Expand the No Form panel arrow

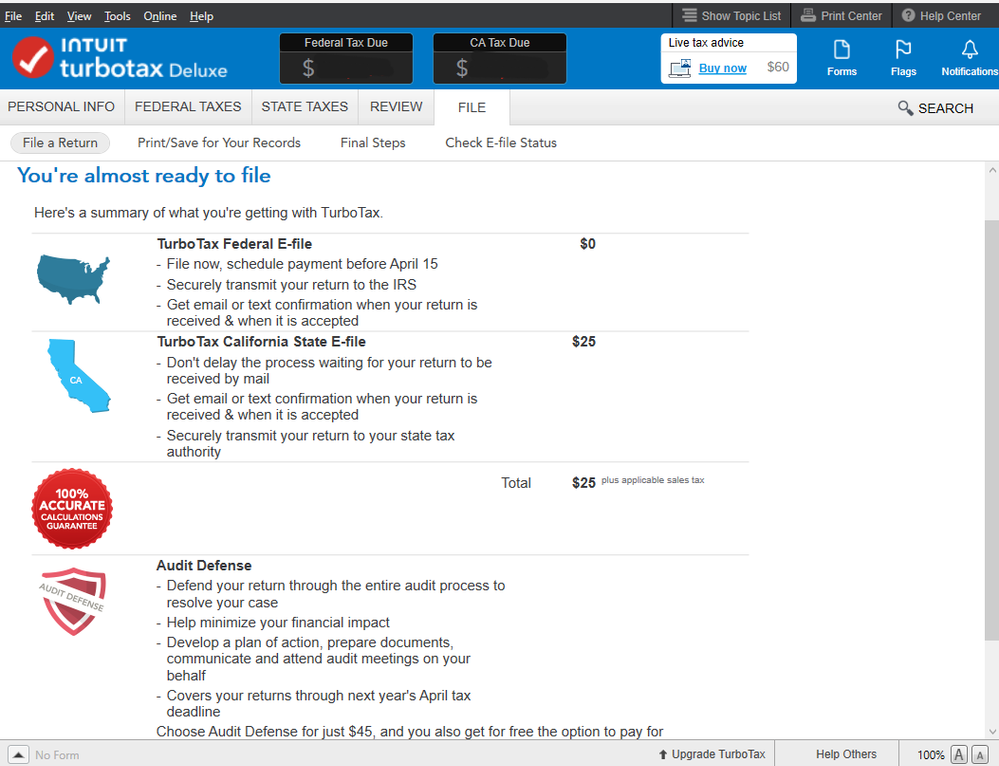pyautogui.click(x=18, y=755)
